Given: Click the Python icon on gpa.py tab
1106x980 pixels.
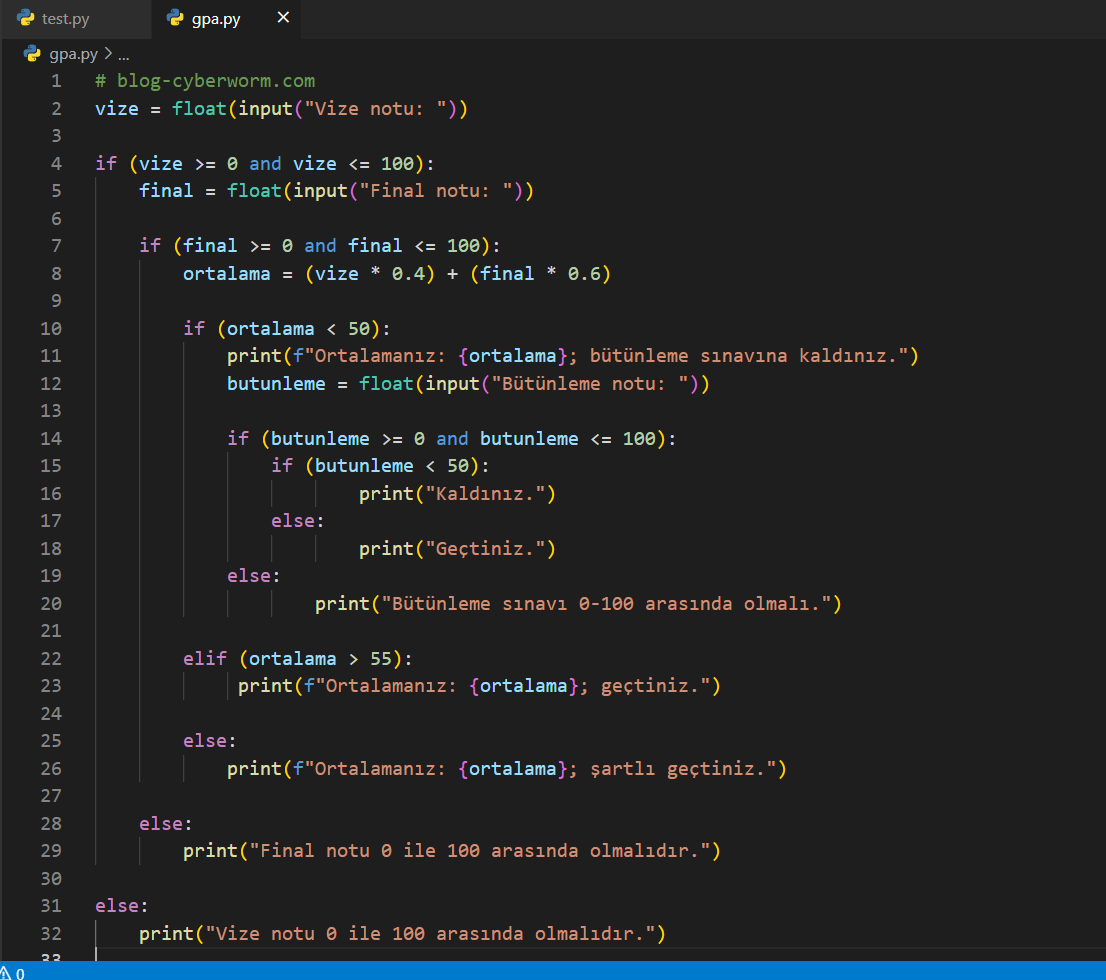Looking at the screenshot, I should 175,18.
